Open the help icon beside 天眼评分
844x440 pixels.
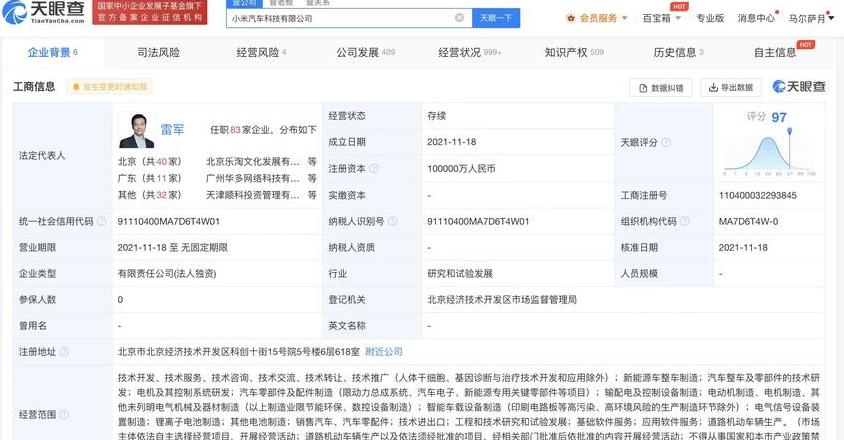666,142
